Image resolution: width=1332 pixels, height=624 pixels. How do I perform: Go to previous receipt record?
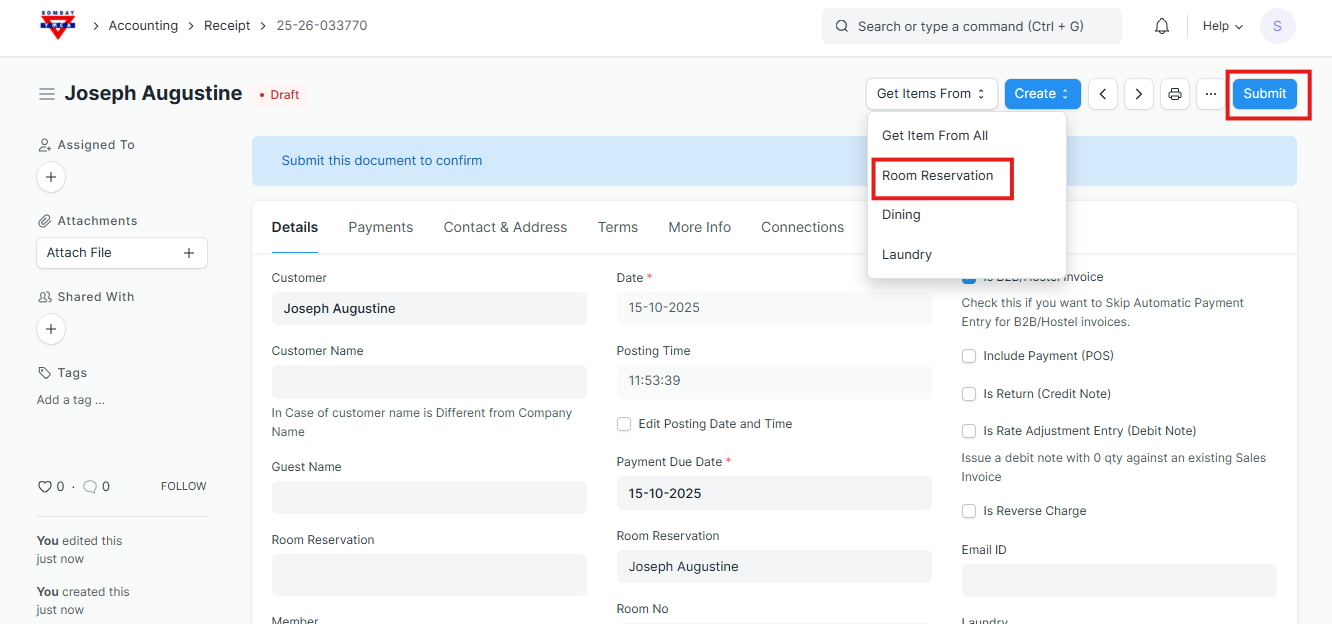click(x=1102, y=94)
